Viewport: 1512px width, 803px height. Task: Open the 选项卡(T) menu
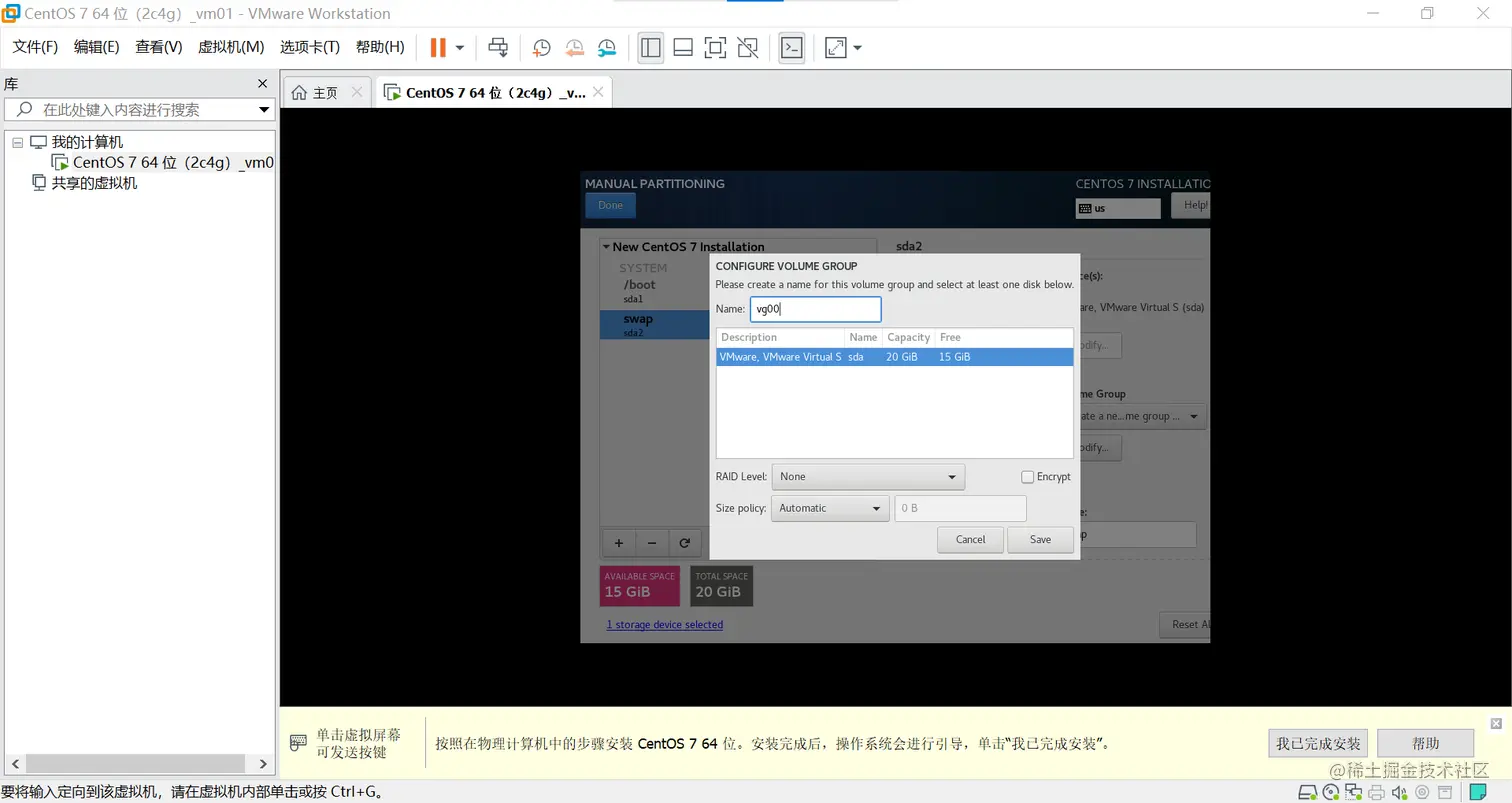tap(310, 47)
